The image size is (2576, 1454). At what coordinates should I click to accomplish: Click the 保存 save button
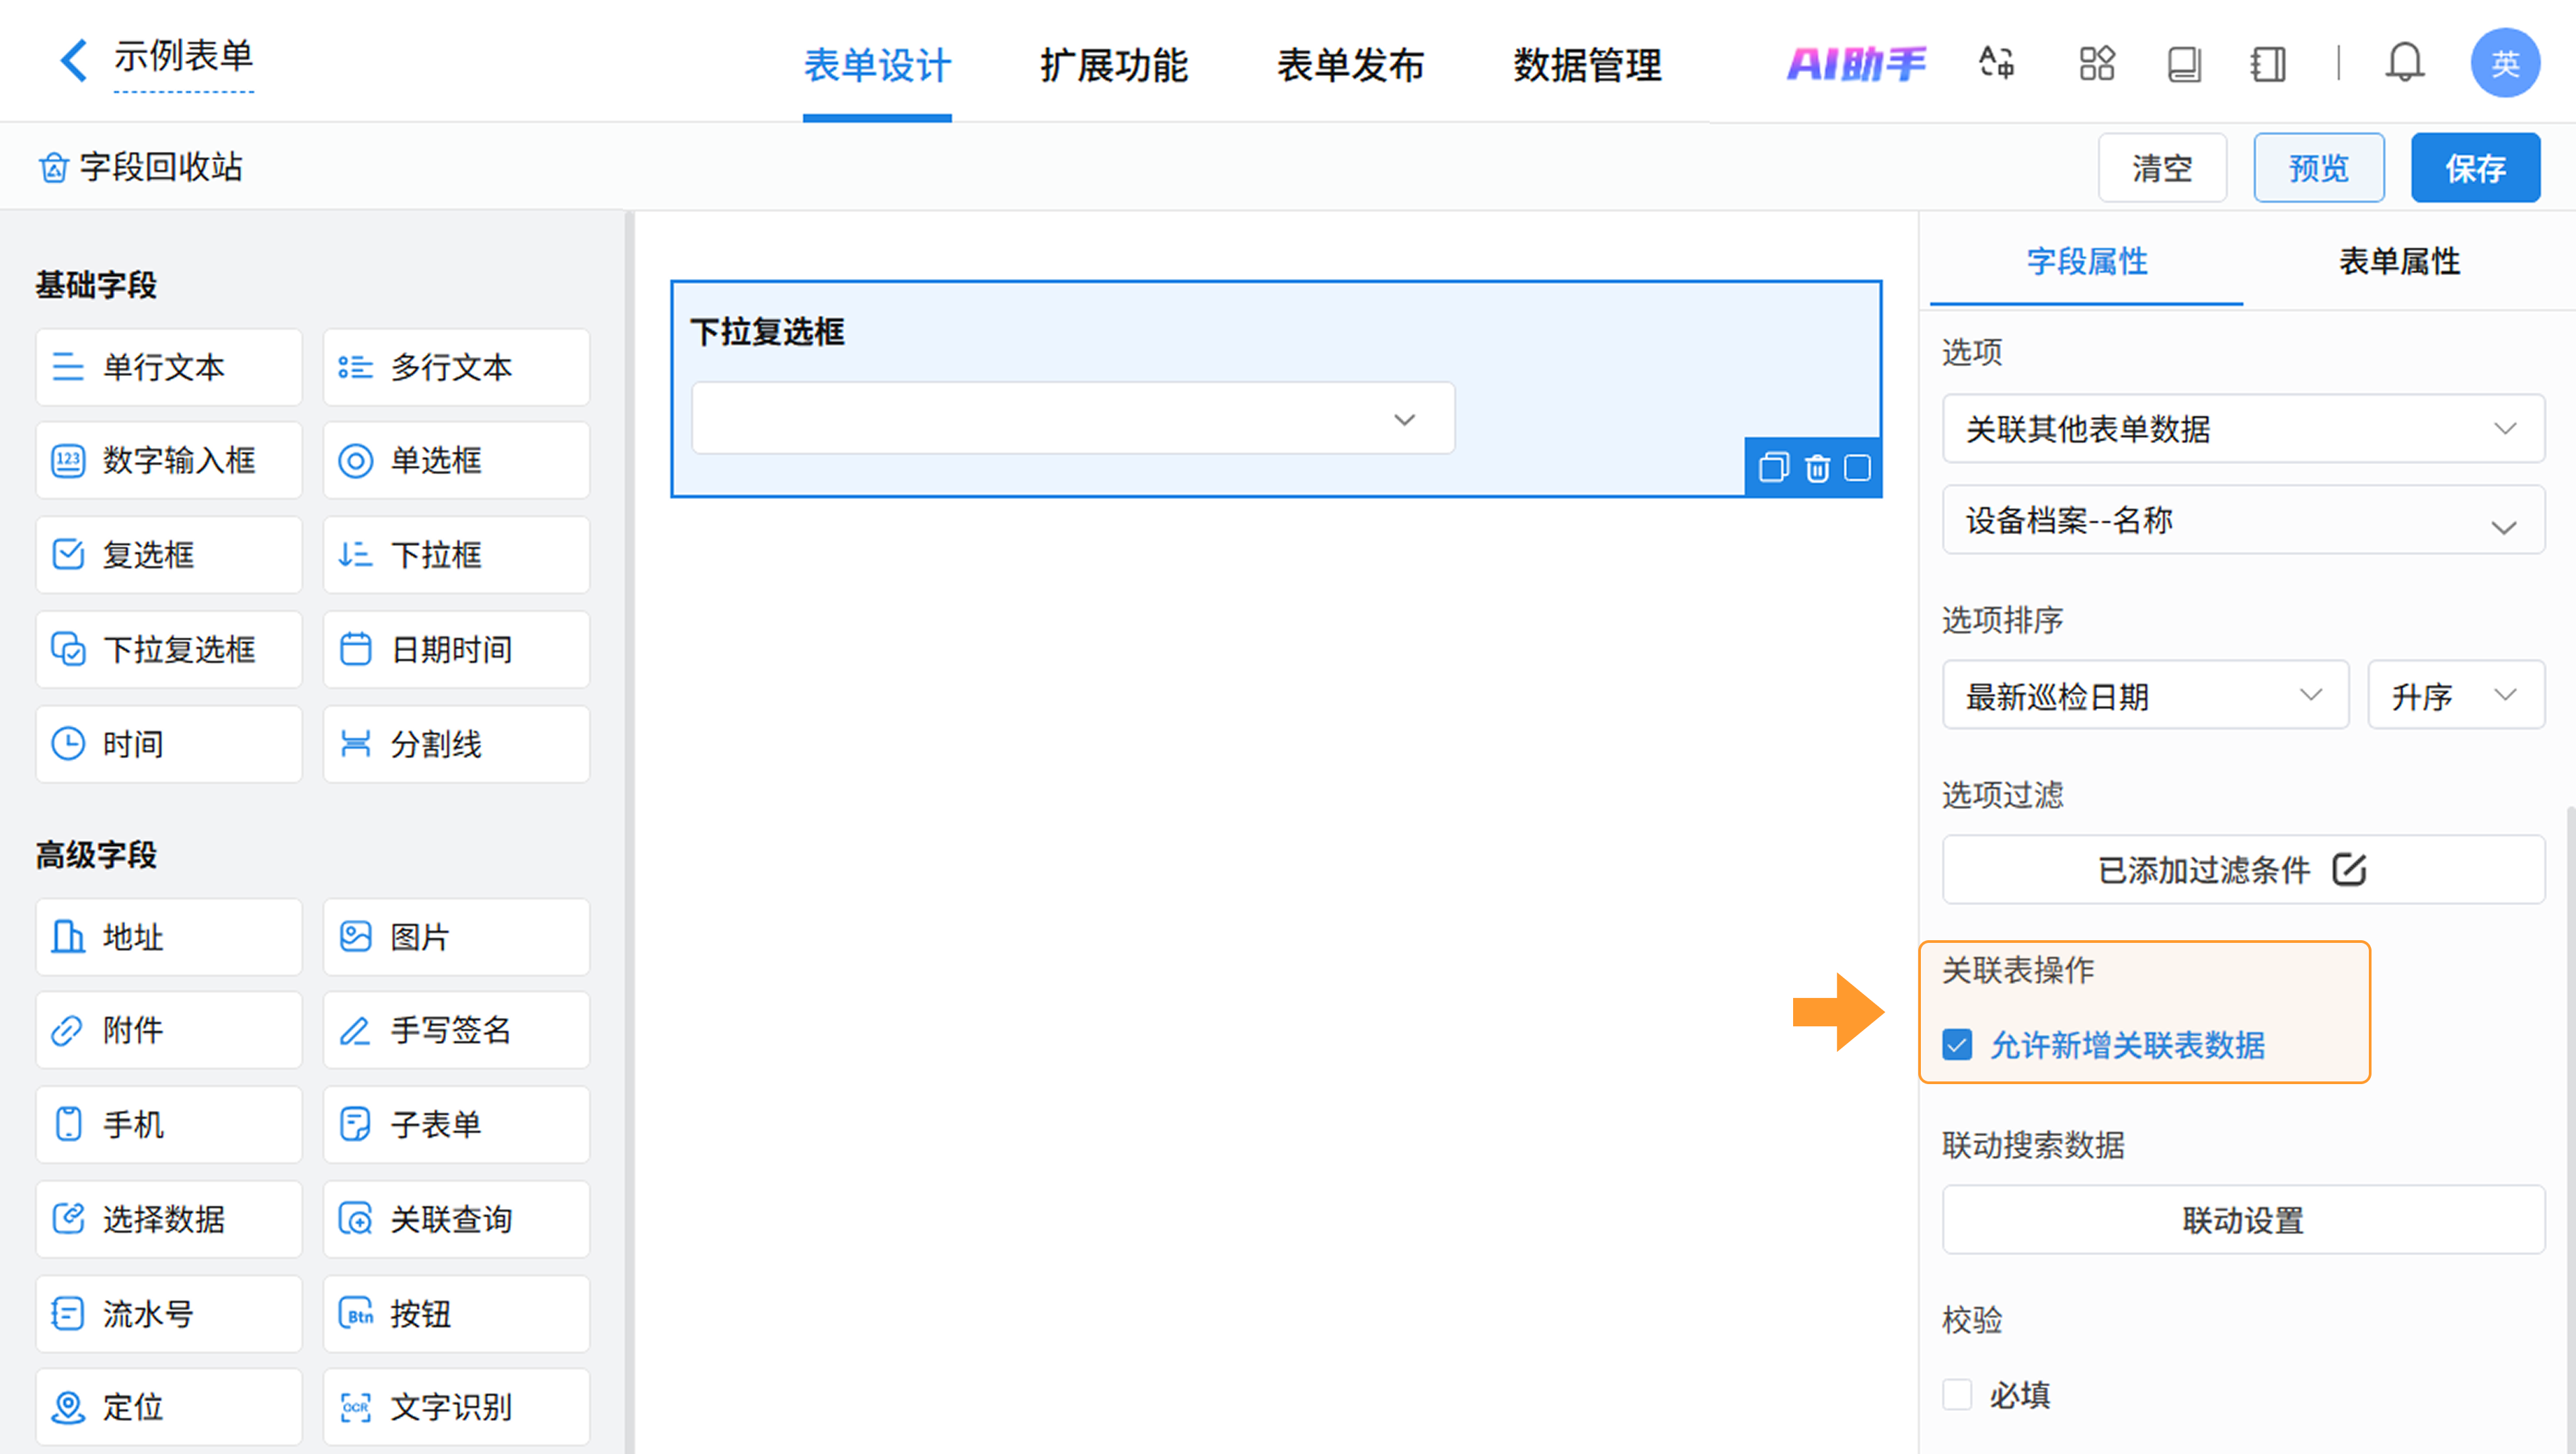[x=2475, y=168]
